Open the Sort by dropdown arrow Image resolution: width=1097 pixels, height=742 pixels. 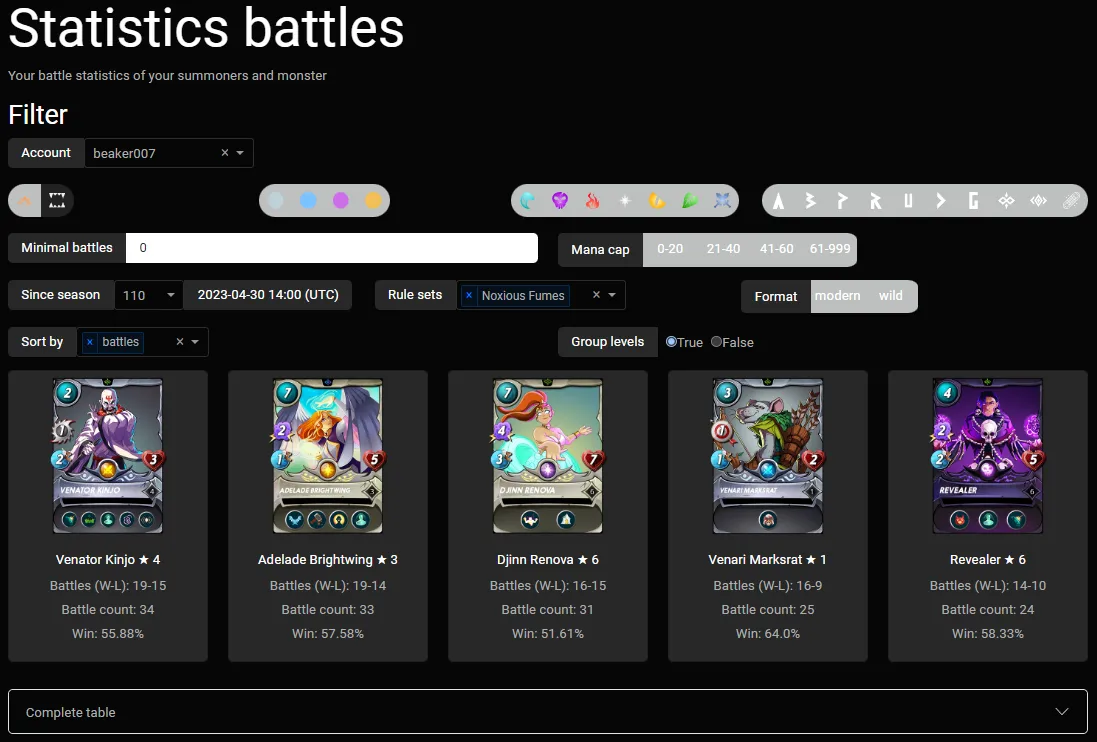[195, 342]
